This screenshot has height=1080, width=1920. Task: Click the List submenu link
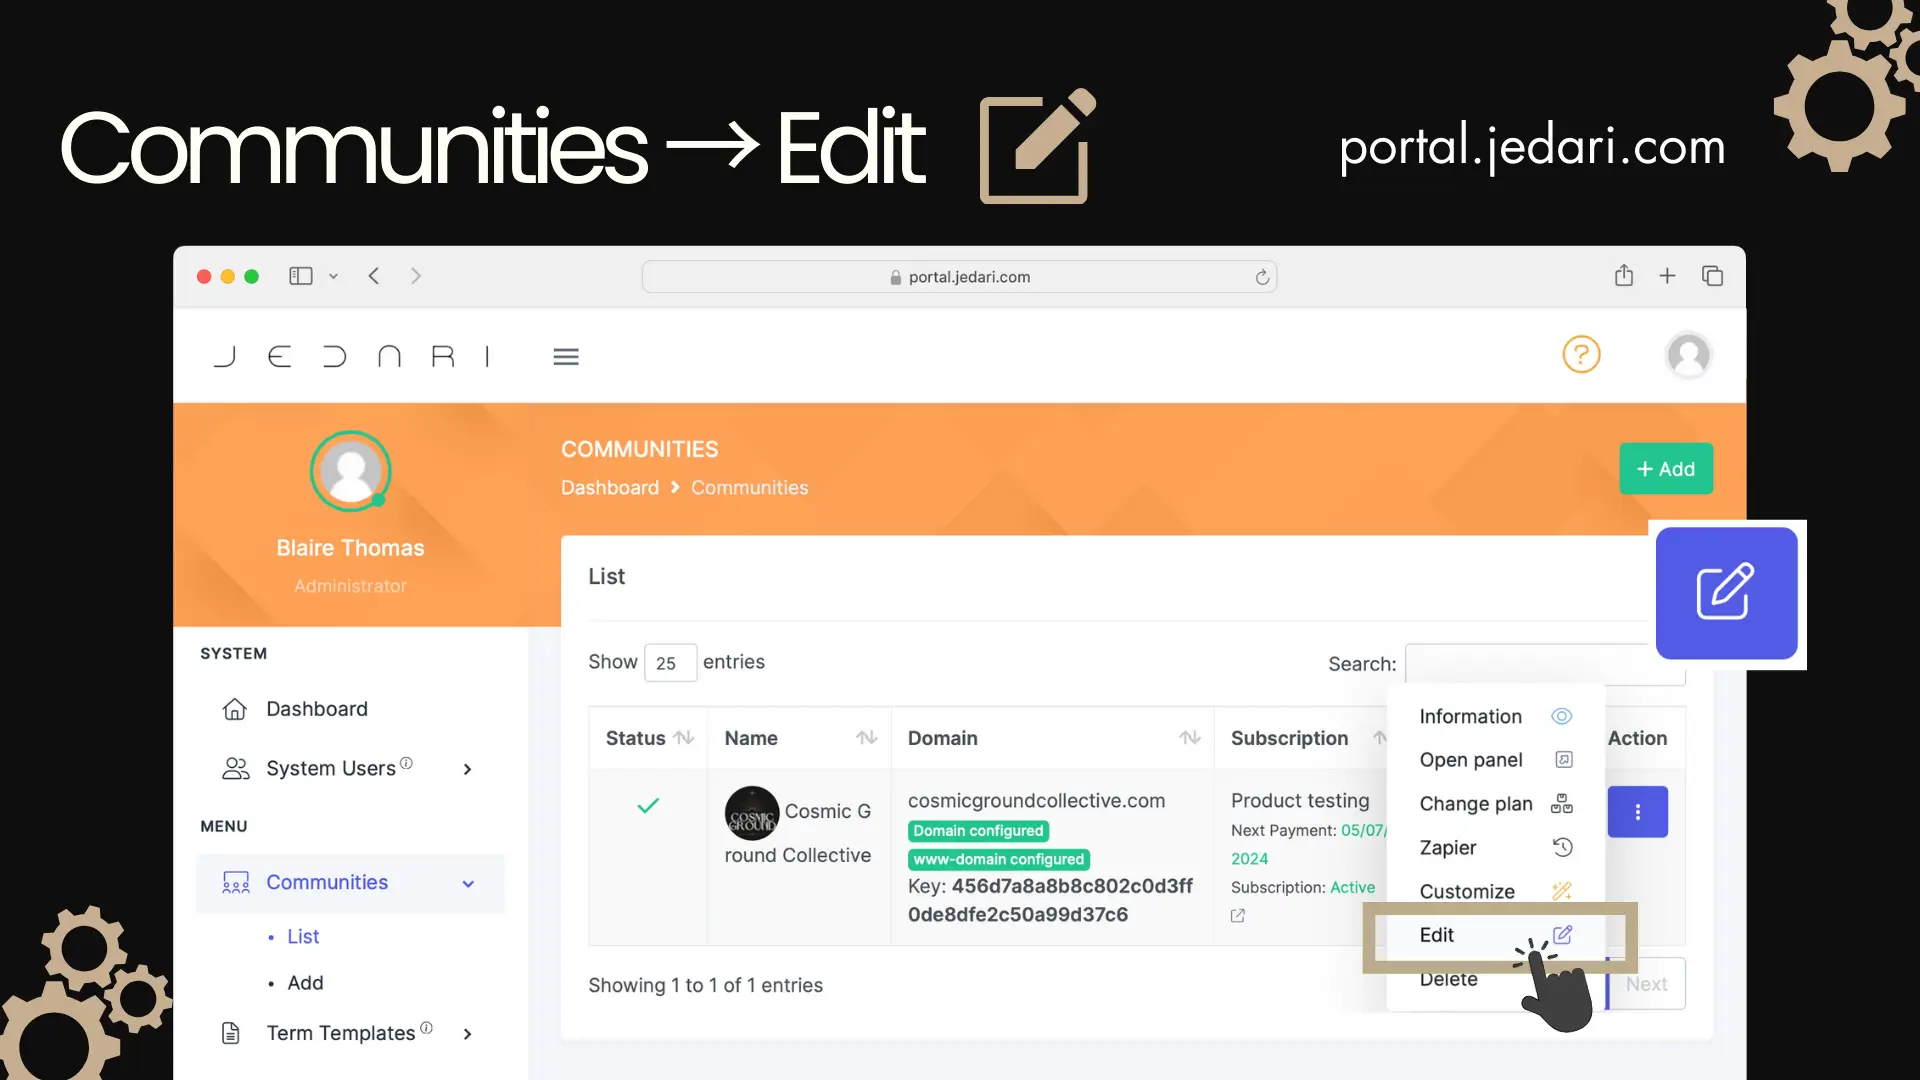[x=303, y=935]
